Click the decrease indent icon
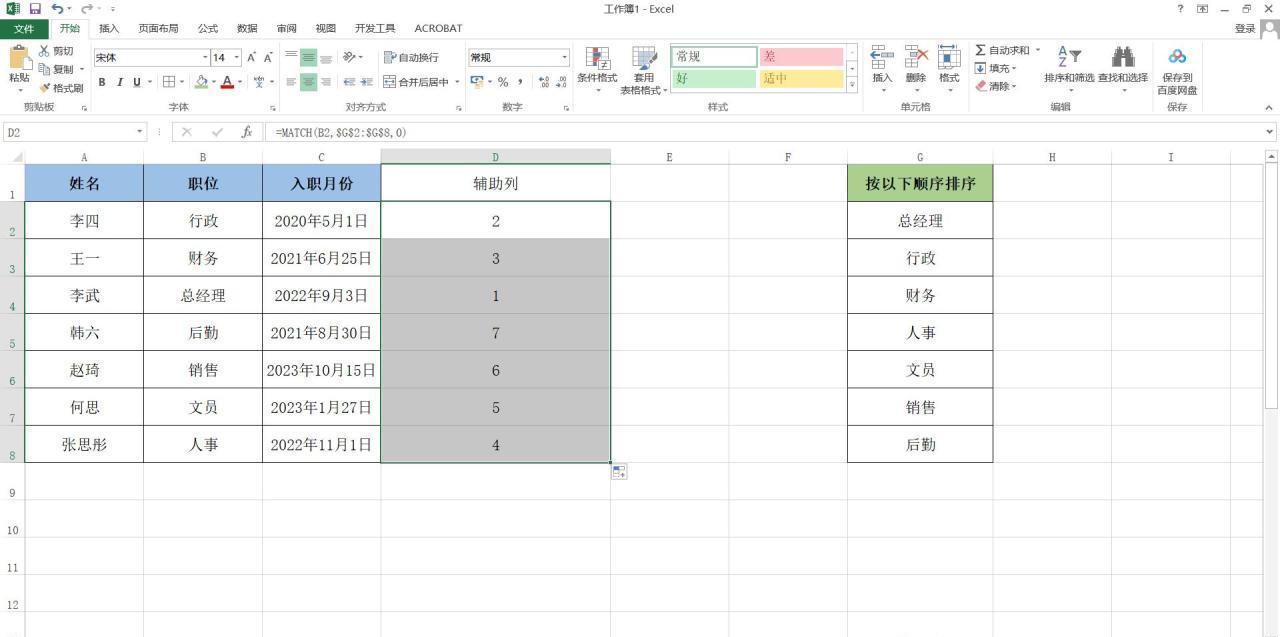 pyautogui.click(x=349, y=82)
